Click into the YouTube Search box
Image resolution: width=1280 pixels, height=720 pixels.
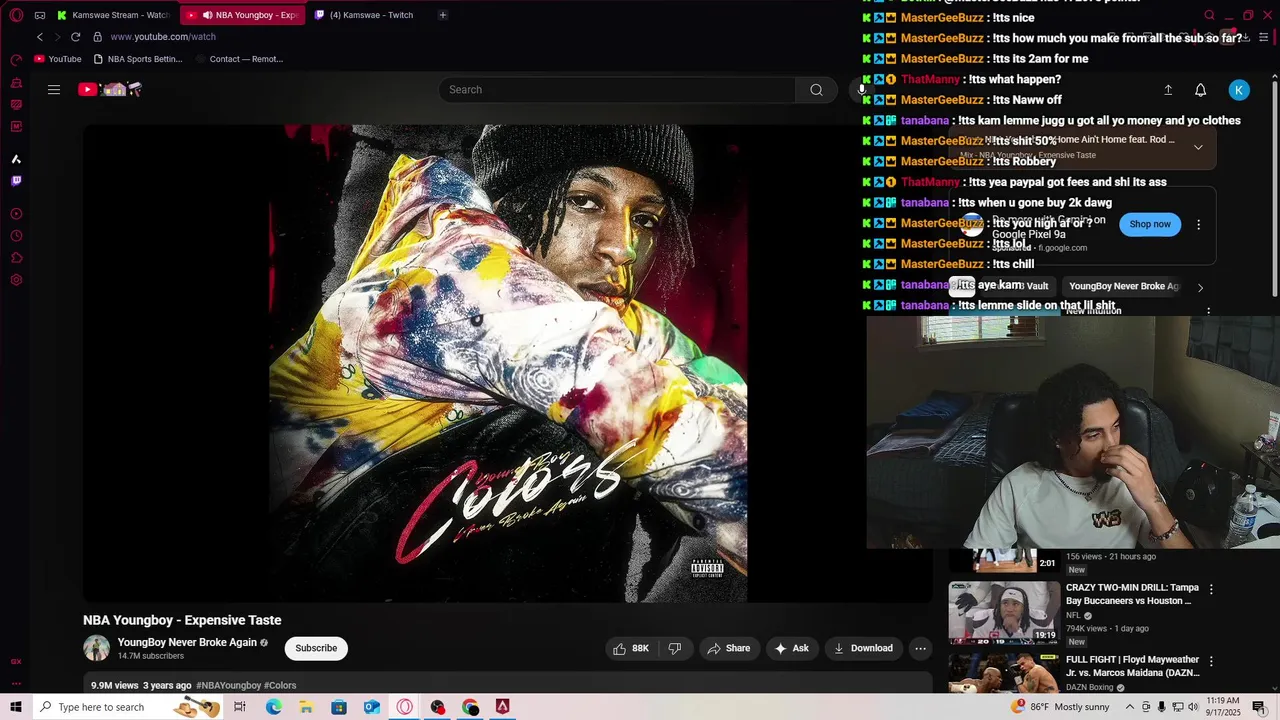(x=617, y=90)
